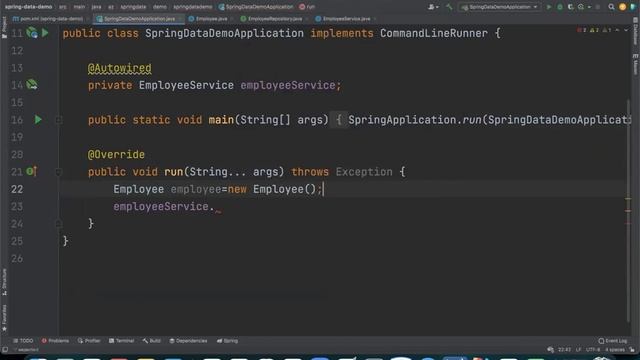Click the autowired bean gutter icon on line 14
This screenshot has width=640, height=360.
[32, 85]
